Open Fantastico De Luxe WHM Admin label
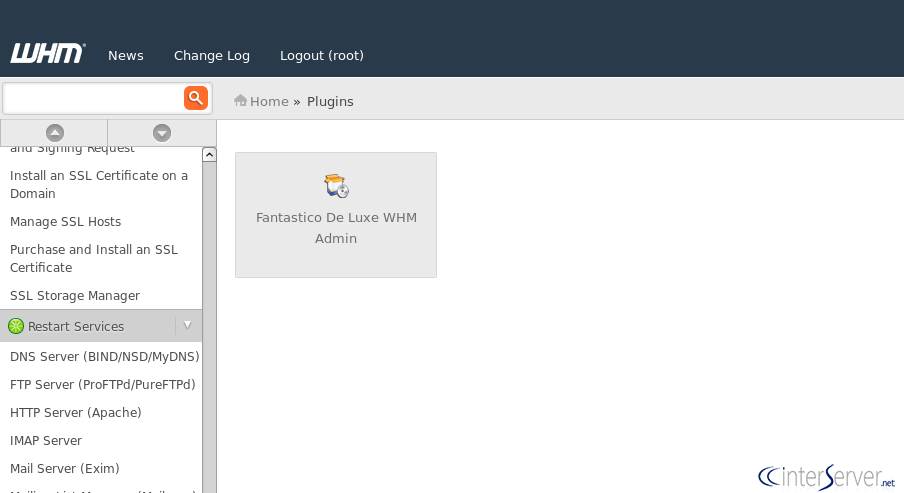This screenshot has height=493, width=904. coord(336,228)
